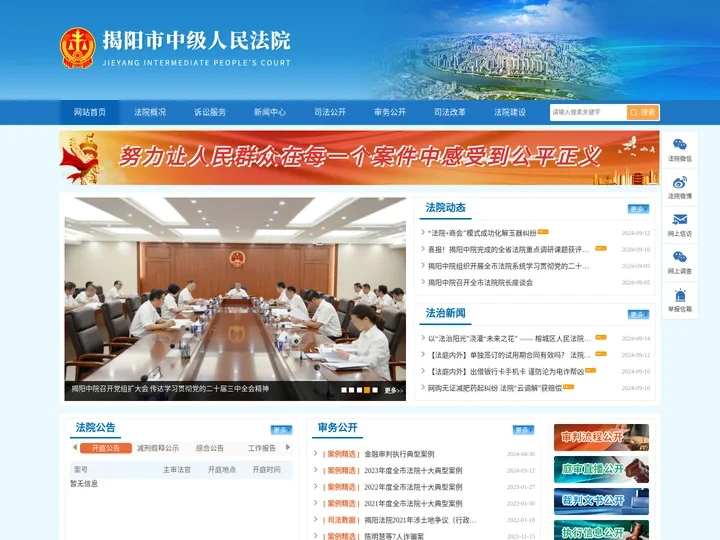
Task: Click 更多 button in 法院公告 section
Action: tap(281, 430)
